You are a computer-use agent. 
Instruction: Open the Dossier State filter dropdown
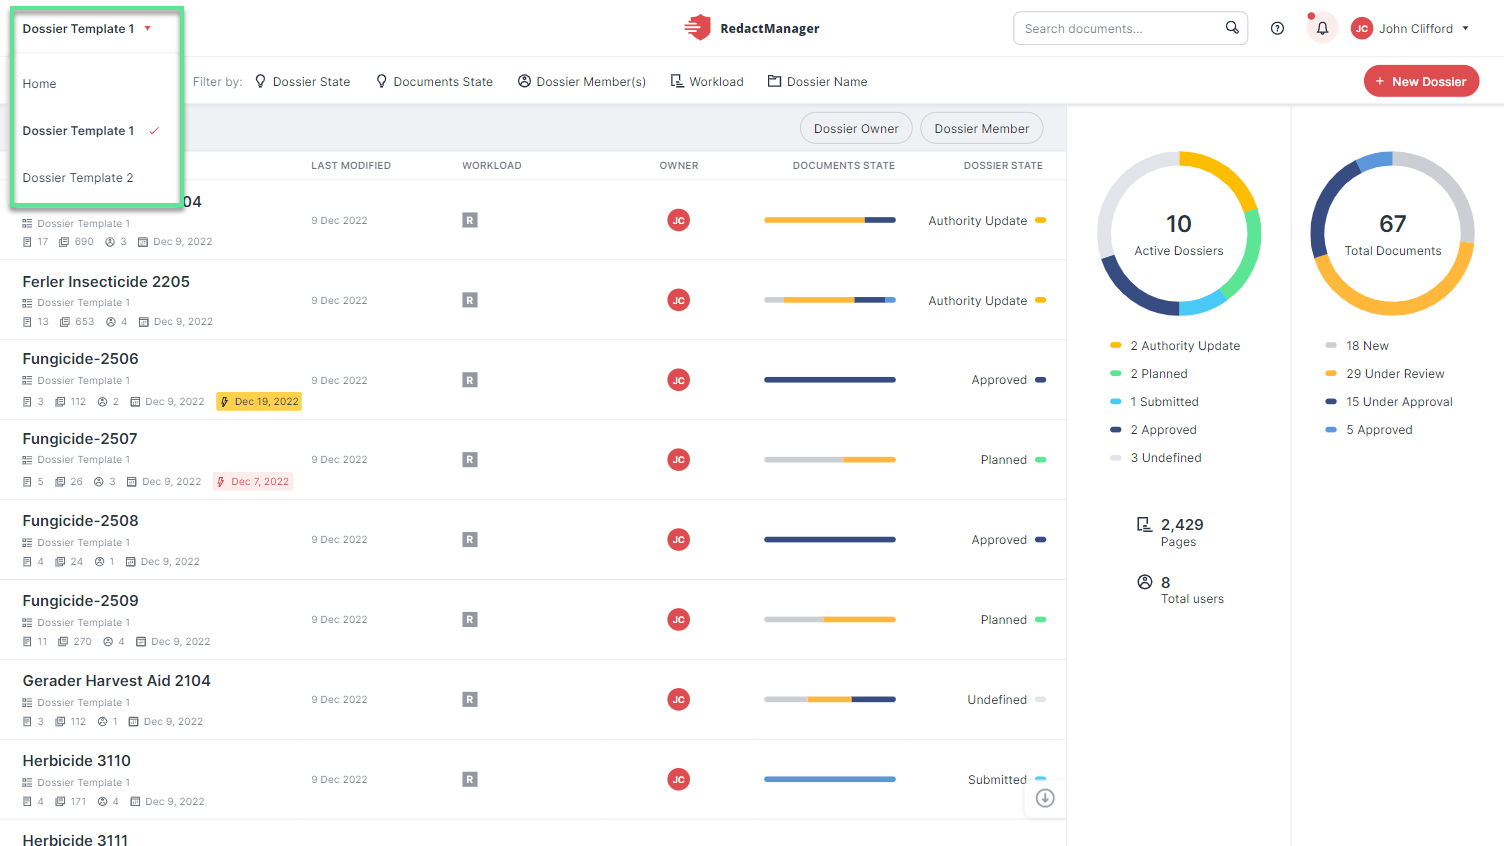coord(302,82)
